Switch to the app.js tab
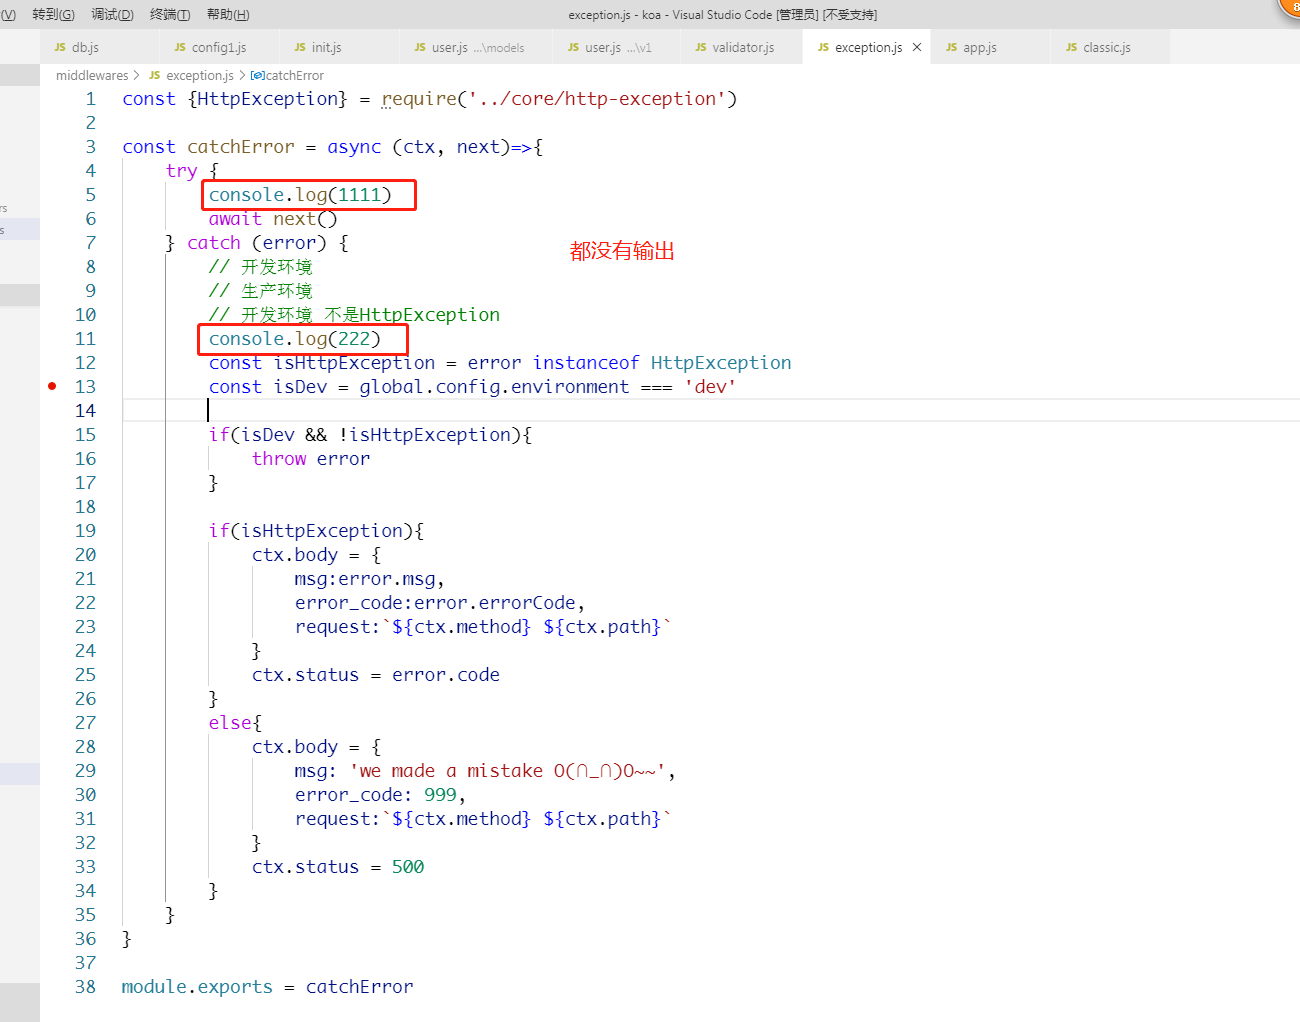Viewport: 1300px width, 1022px height. point(990,47)
